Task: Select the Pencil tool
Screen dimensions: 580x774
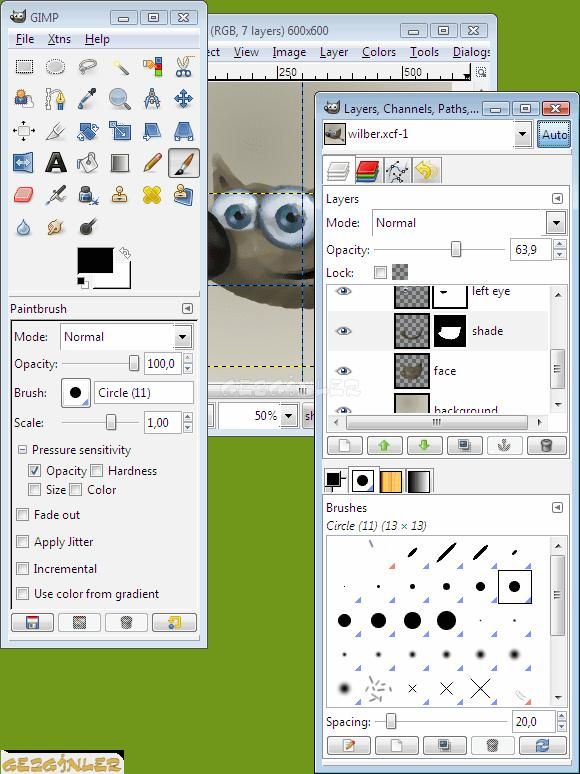Action: point(152,163)
